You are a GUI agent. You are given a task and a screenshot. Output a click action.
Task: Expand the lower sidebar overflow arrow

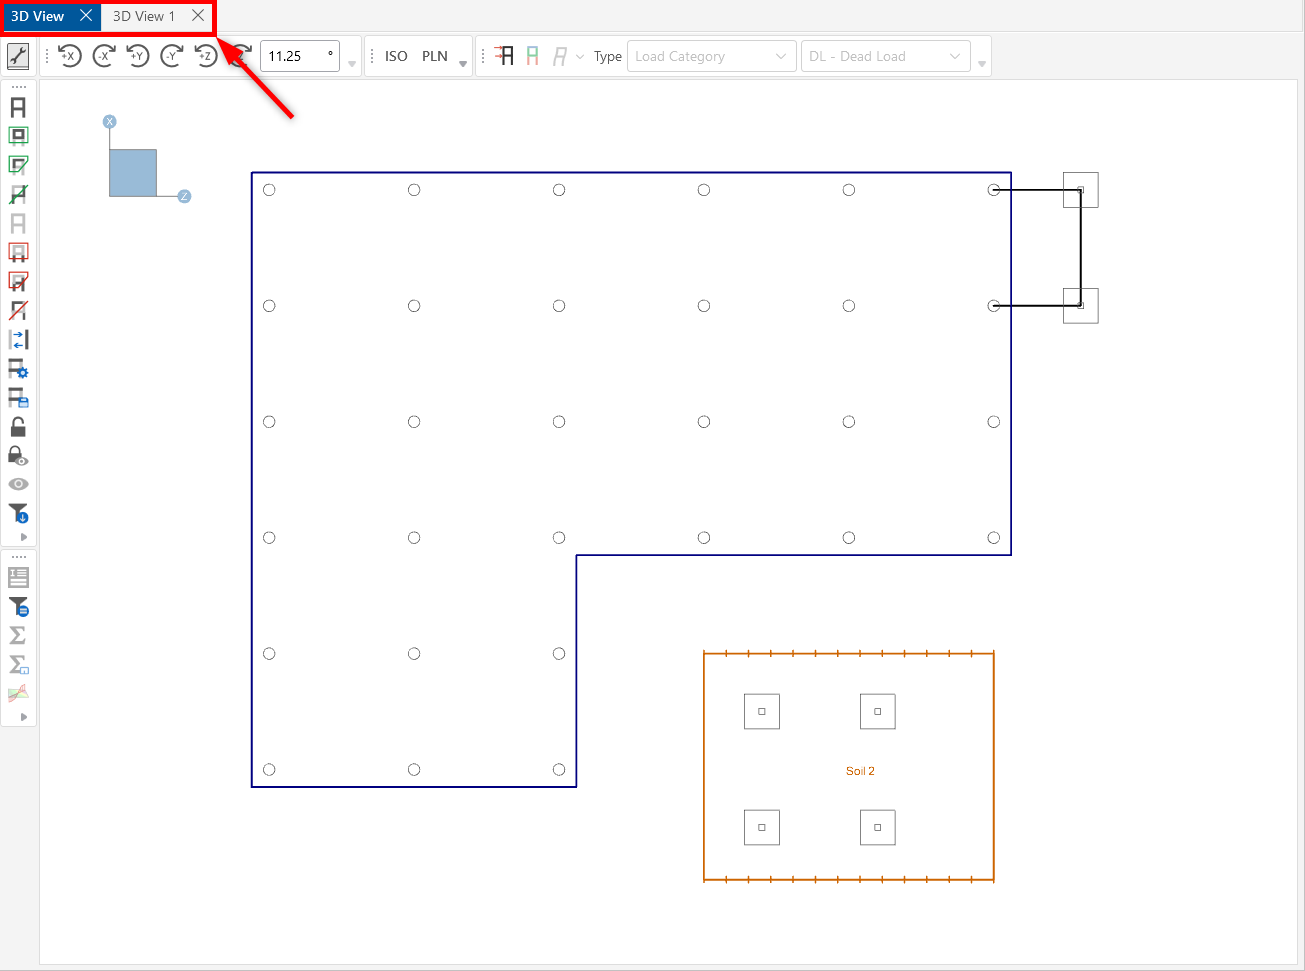(x=23, y=717)
